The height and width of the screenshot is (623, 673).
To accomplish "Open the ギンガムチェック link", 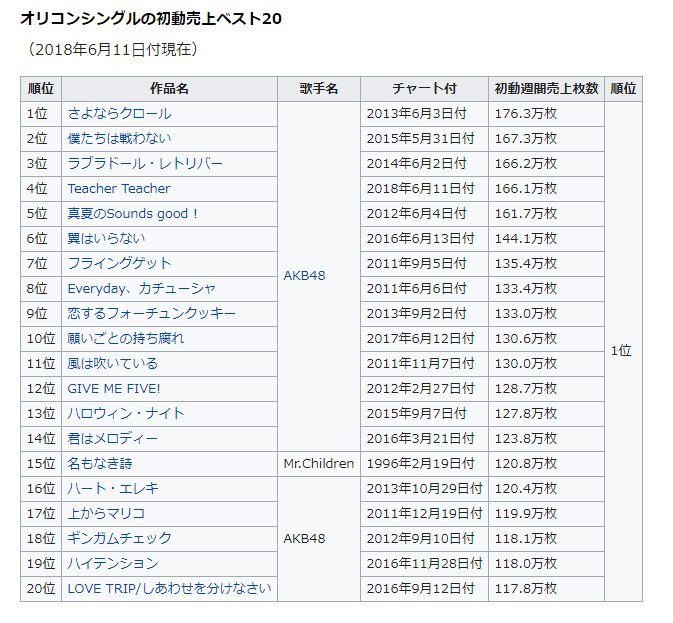I will point(119,538).
